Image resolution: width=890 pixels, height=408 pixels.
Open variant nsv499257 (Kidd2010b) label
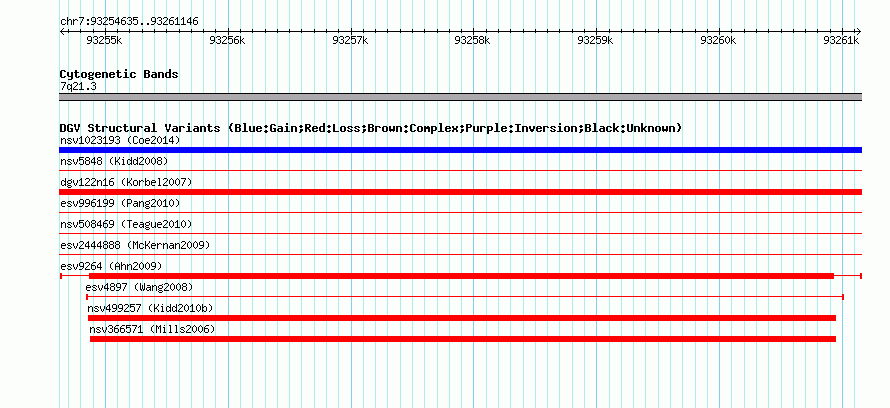click(x=150, y=308)
